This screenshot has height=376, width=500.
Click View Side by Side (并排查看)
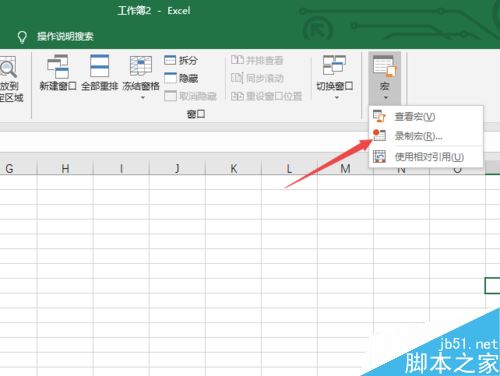click(257, 60)
